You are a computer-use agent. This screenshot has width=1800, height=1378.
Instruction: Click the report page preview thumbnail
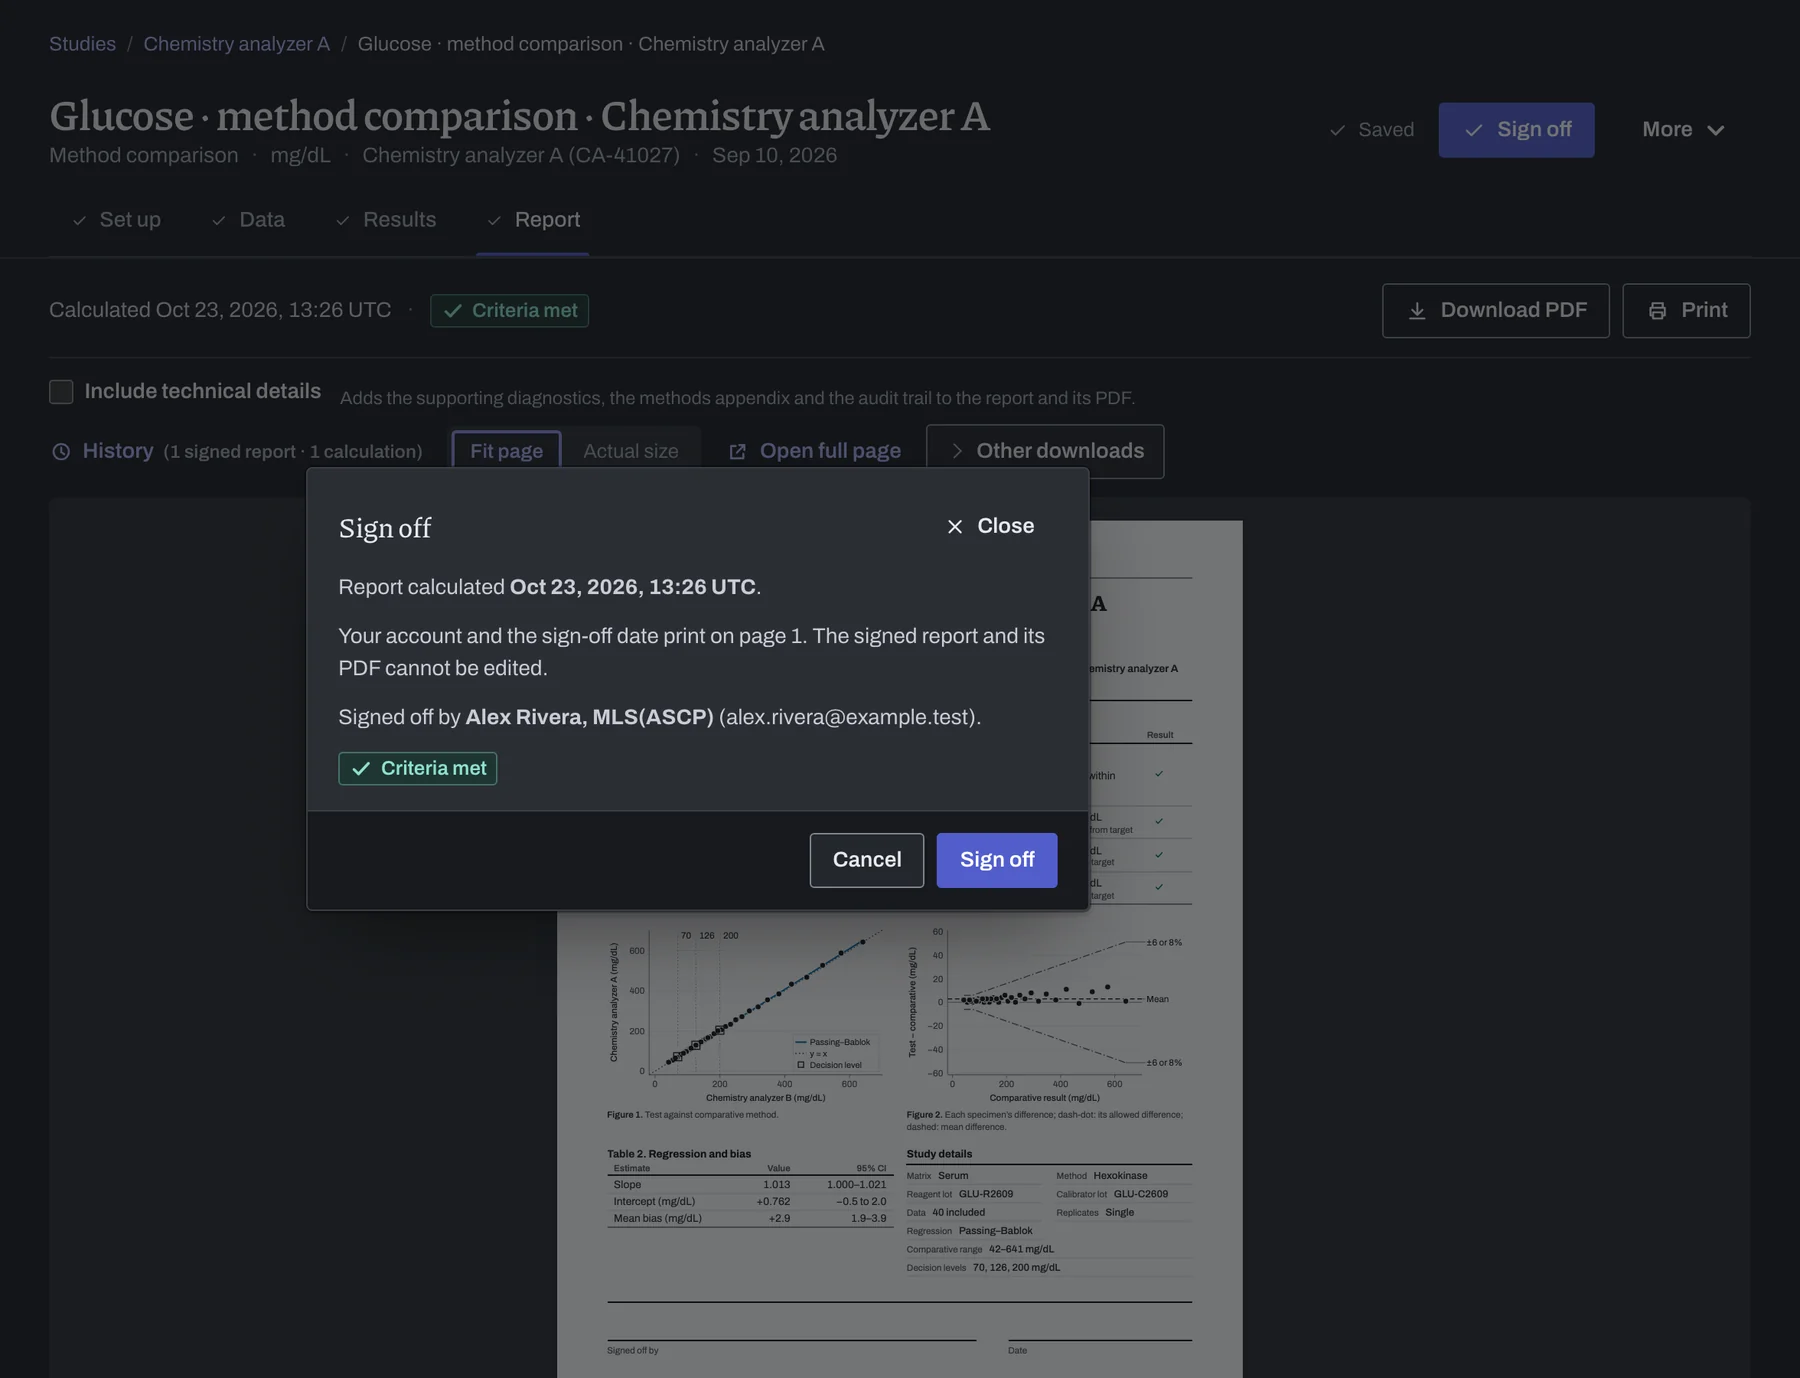(x=900, y=949)
